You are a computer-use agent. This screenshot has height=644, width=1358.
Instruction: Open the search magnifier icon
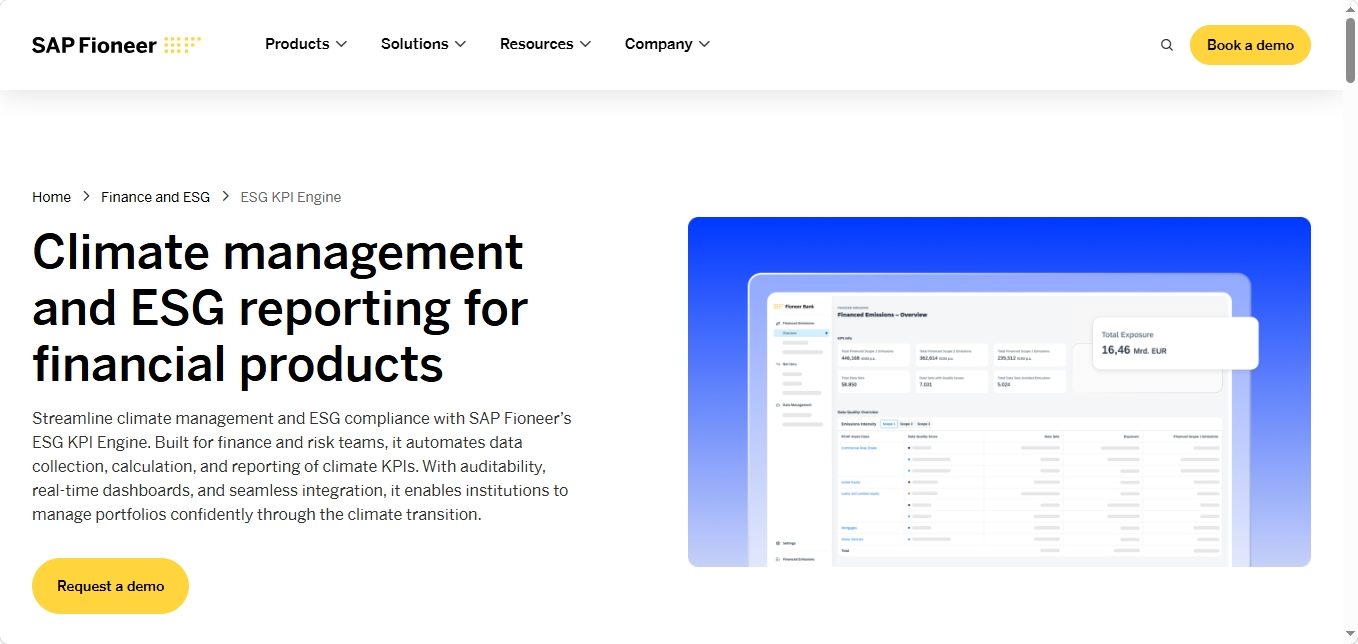[x=1167, y=45]
